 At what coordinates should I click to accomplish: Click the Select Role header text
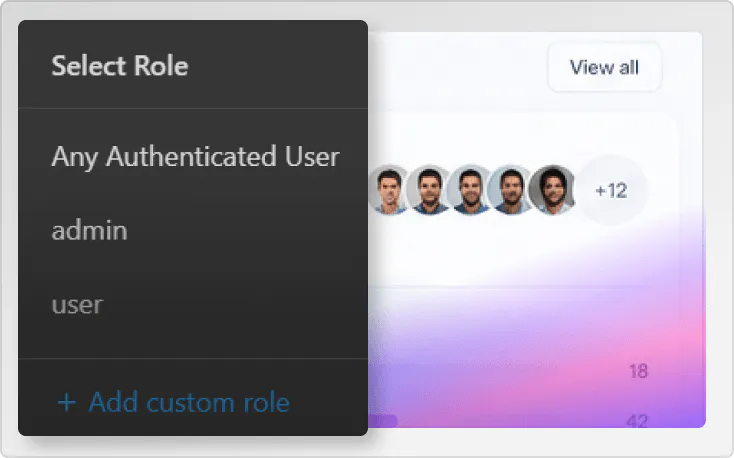point(120,66)
